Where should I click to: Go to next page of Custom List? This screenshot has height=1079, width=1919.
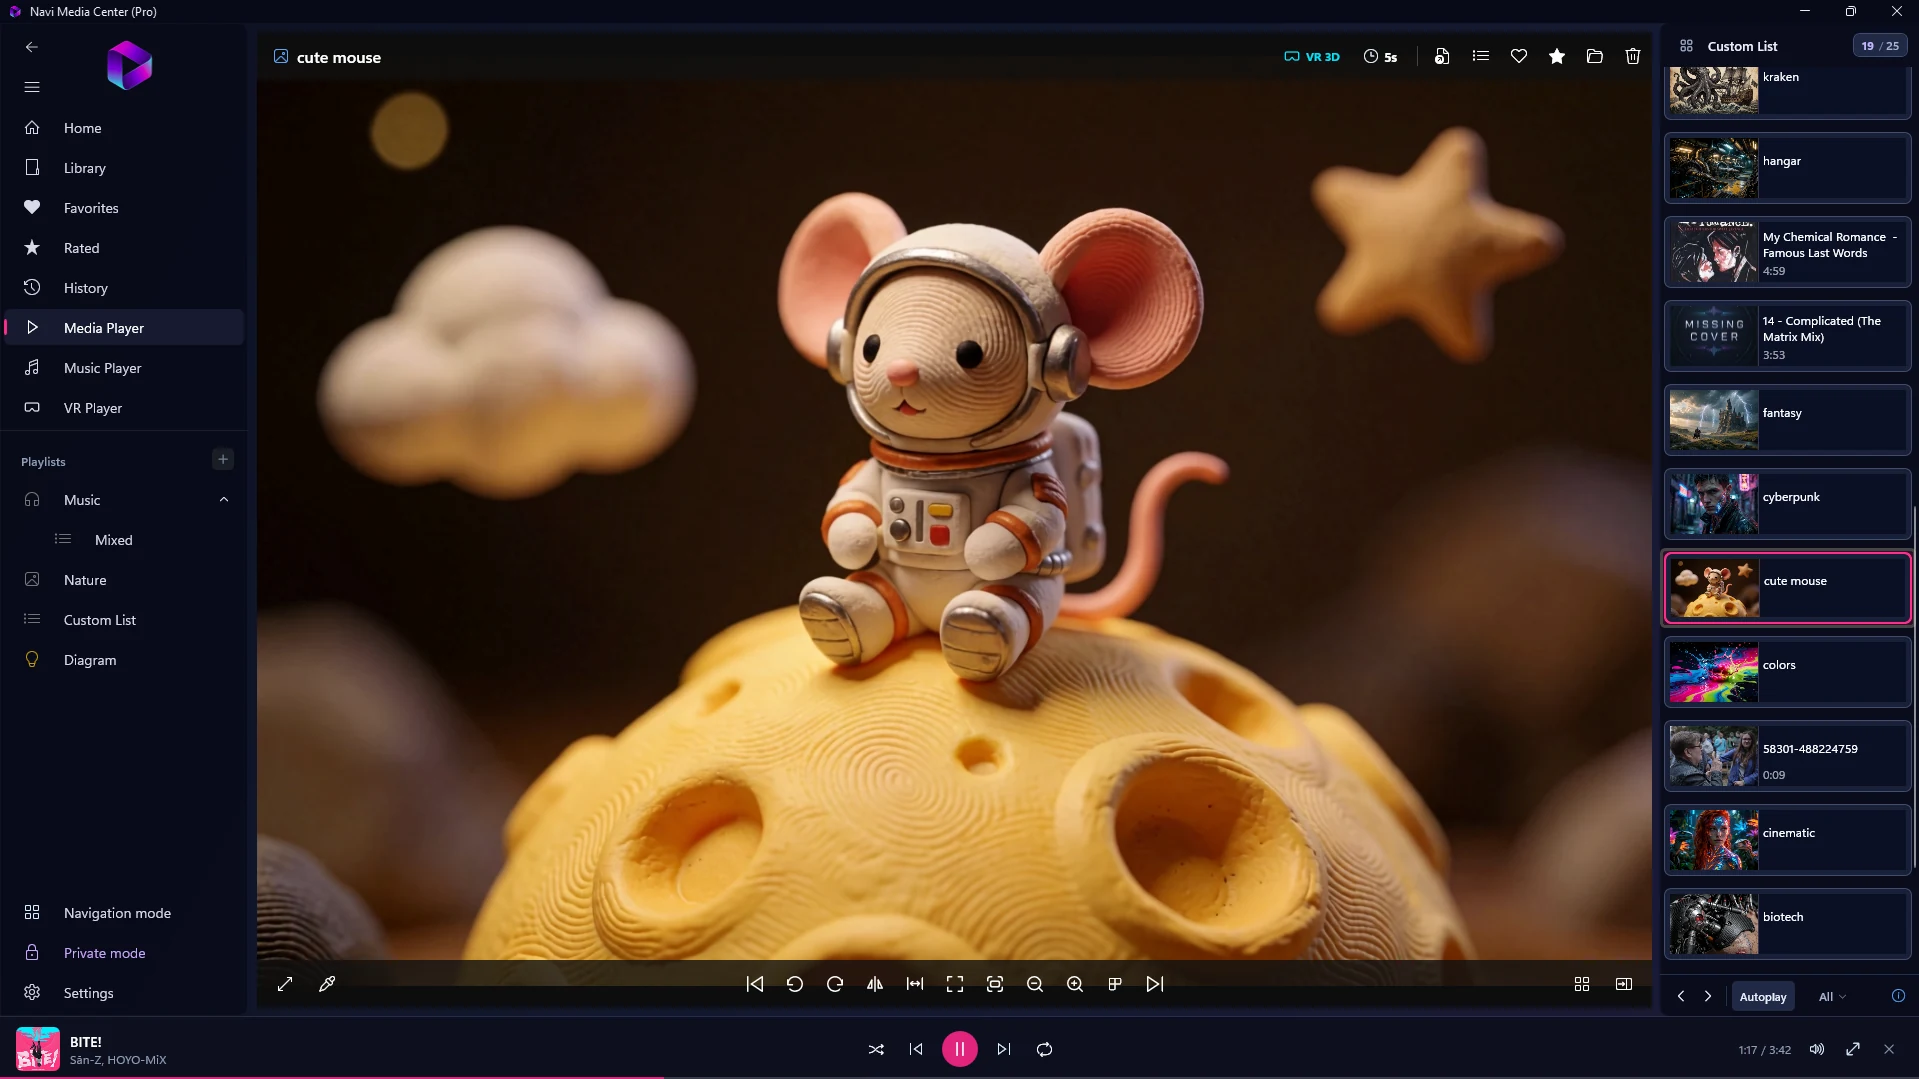pos(1707,997)
